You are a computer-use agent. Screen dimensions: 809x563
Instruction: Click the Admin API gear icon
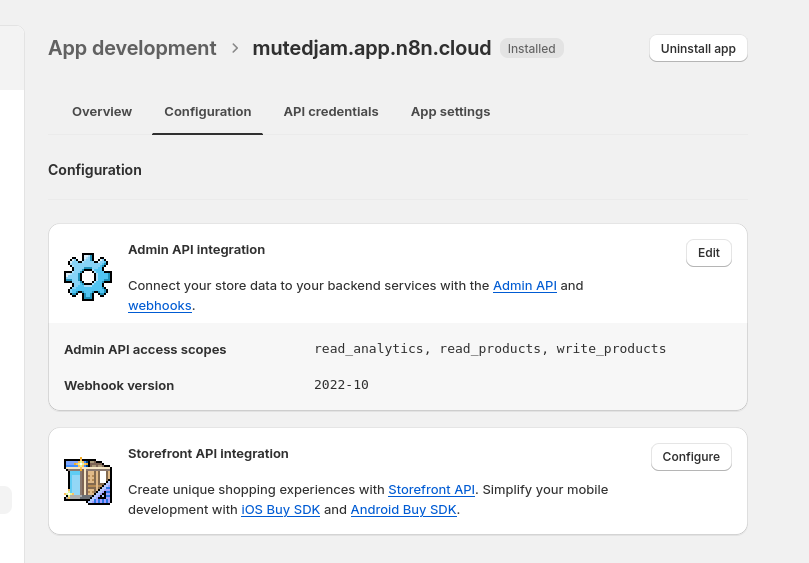[x=88, y=277]
